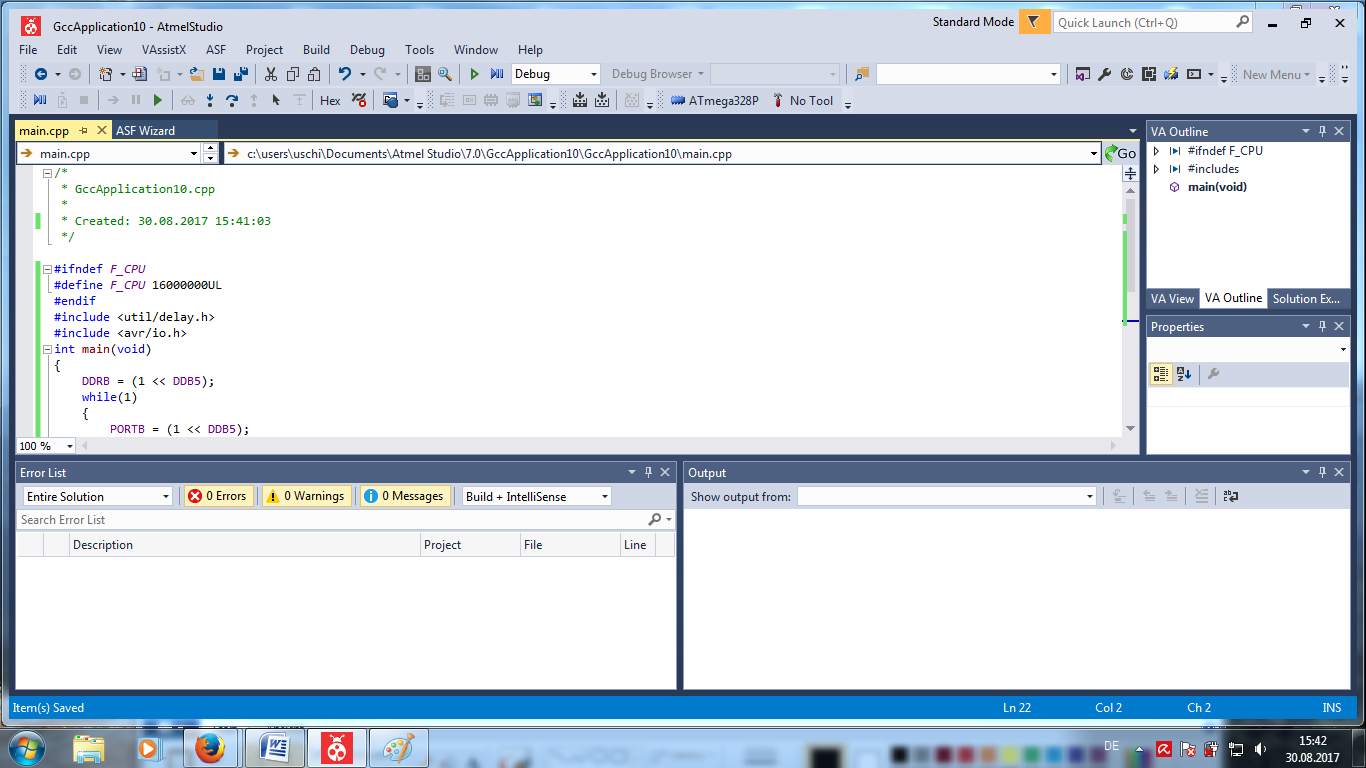This screenshot has height=768, width=1366.
Task: Save main.cpp with the Save icon
Action: [x=218, y=74]
